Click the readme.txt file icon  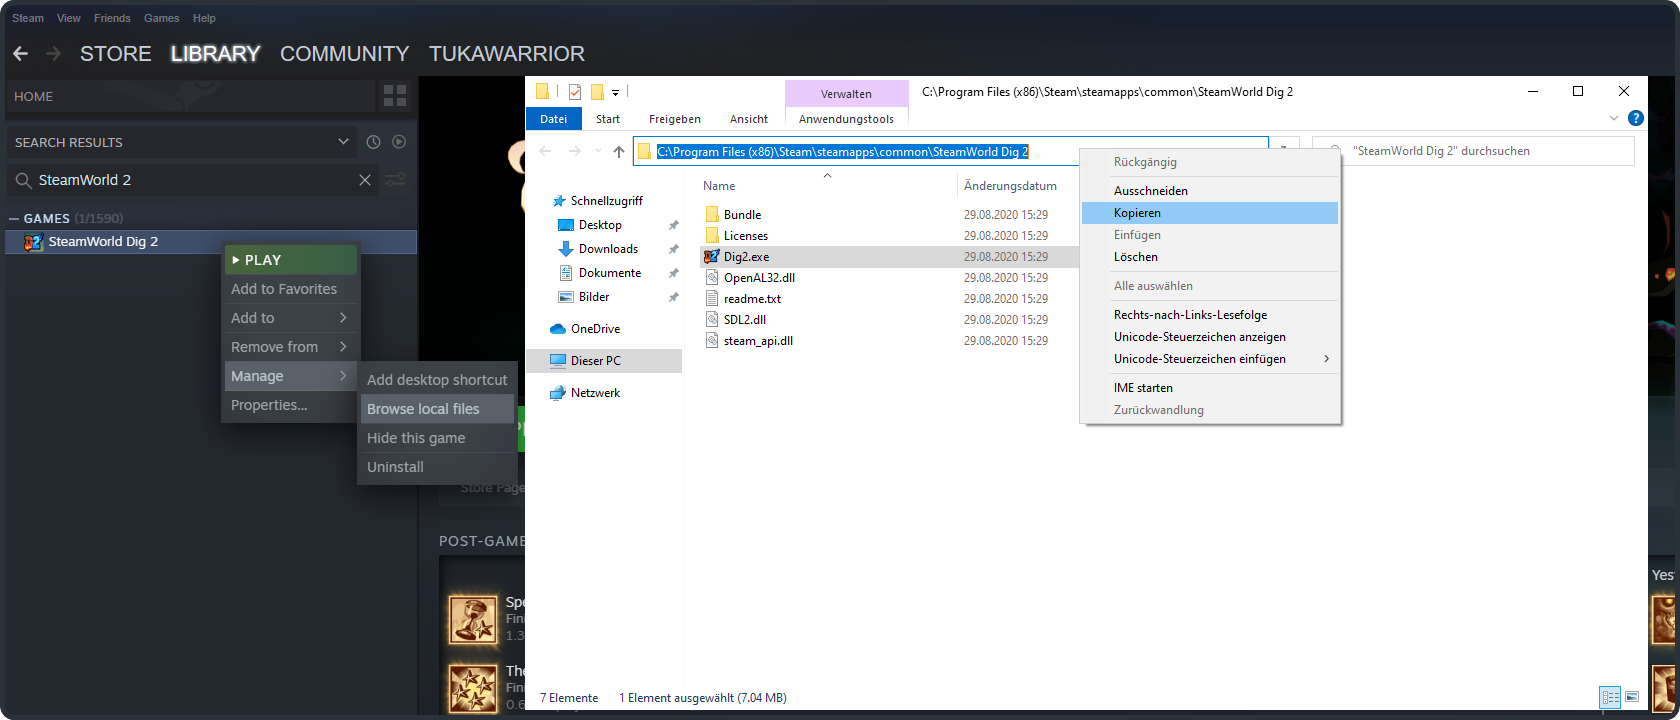712,299
